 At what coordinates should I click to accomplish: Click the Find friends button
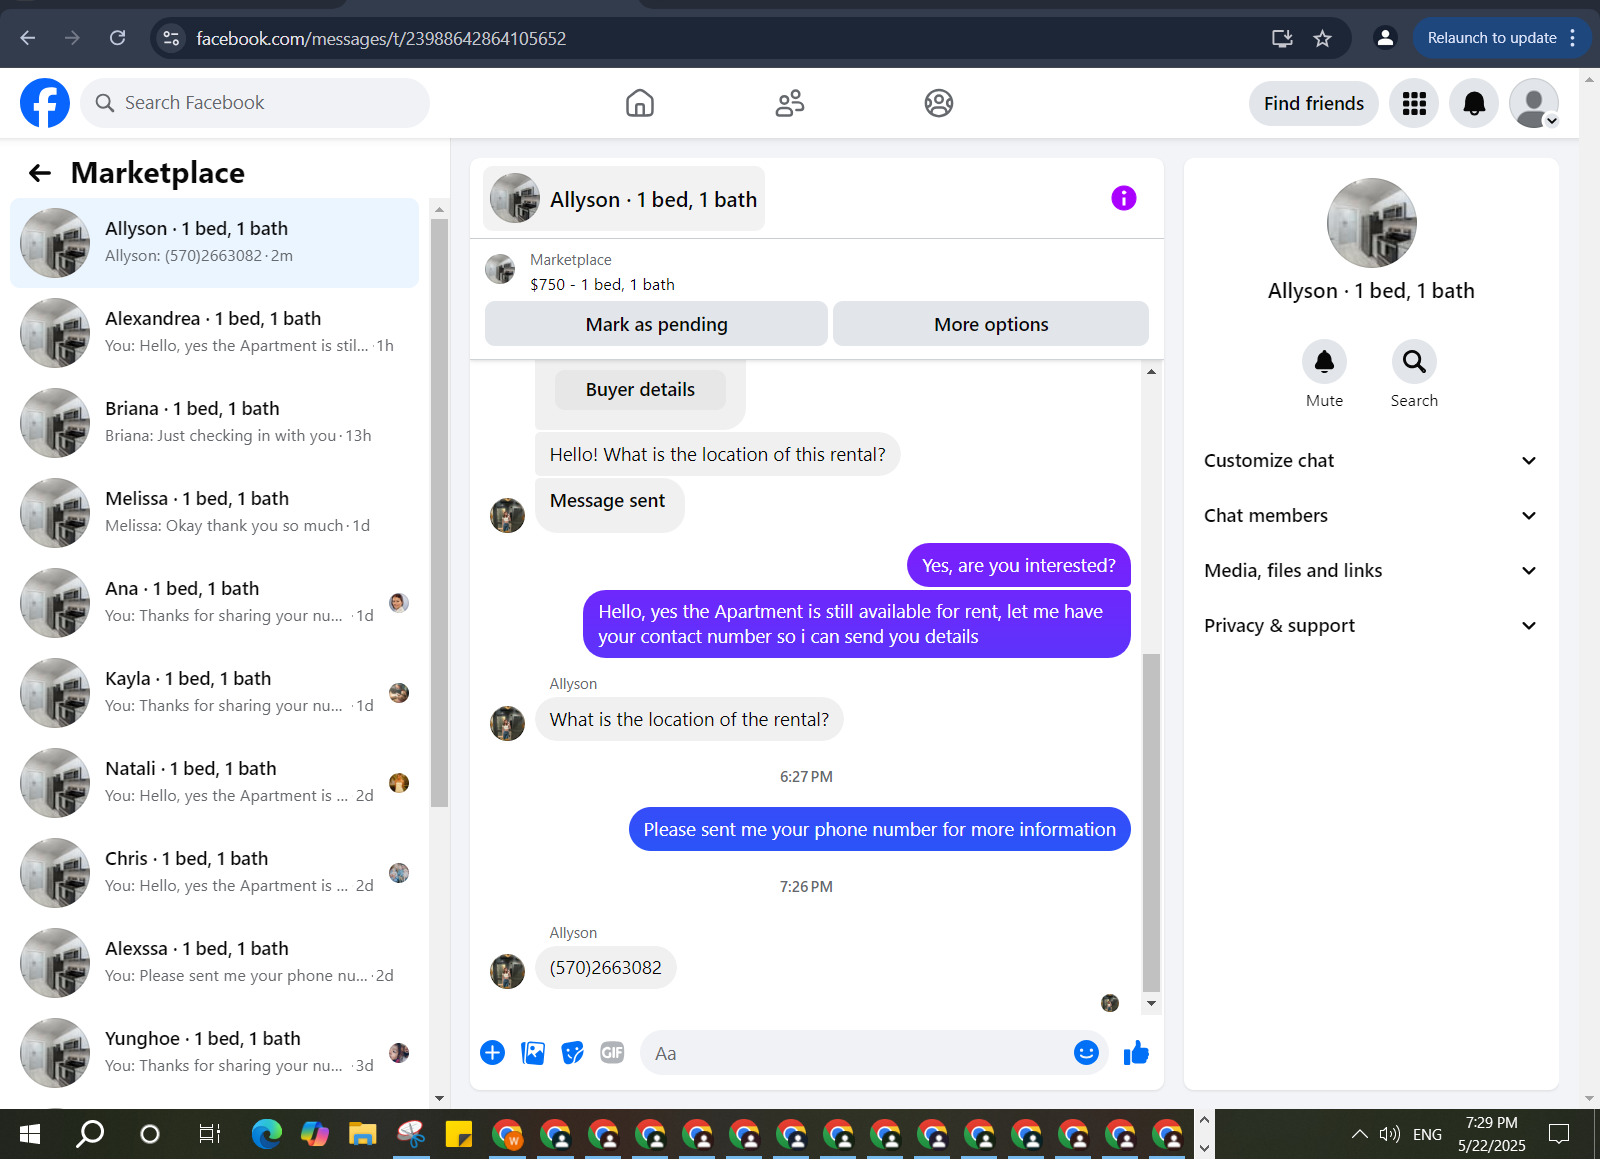[1314, 103]
